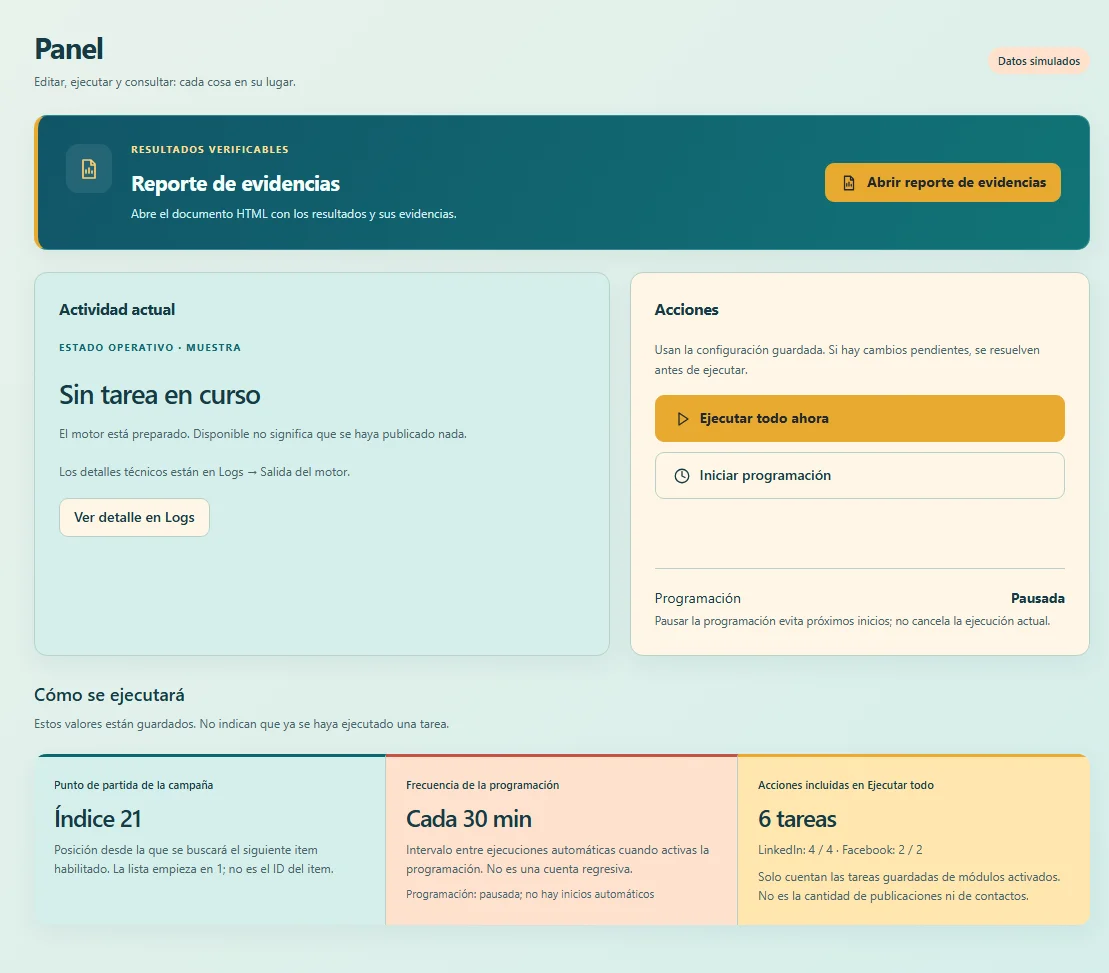Click Programación: pausada; no hay inicios automáticos note

click(x=530, y=895)
